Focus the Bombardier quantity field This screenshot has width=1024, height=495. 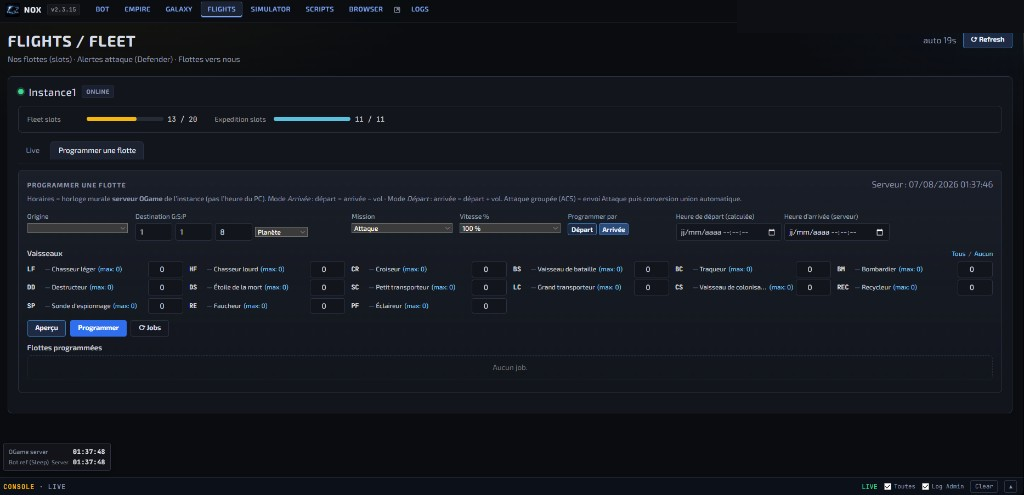tap(975, 269)
